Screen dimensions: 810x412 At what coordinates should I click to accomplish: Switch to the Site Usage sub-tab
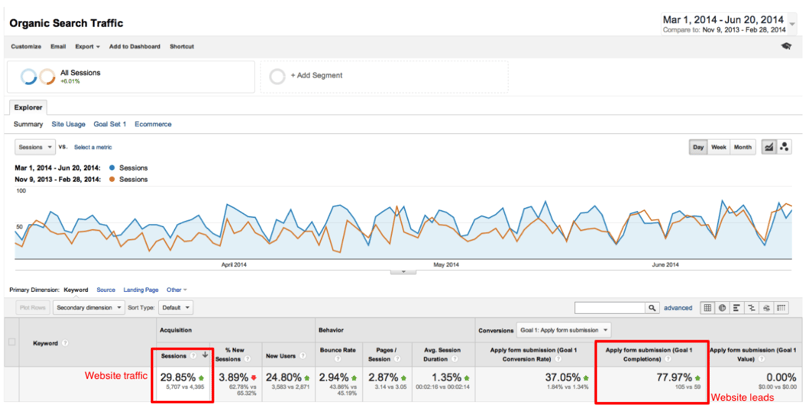point(68,124)
